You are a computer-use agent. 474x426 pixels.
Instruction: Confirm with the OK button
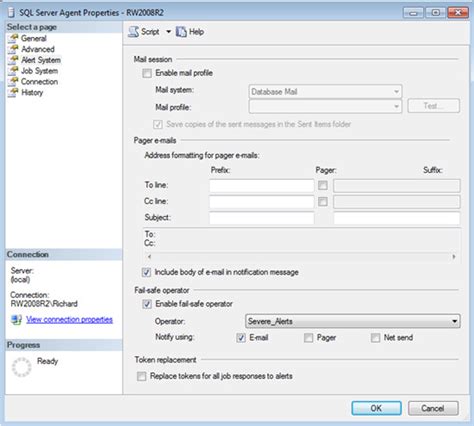pos(376,408)
